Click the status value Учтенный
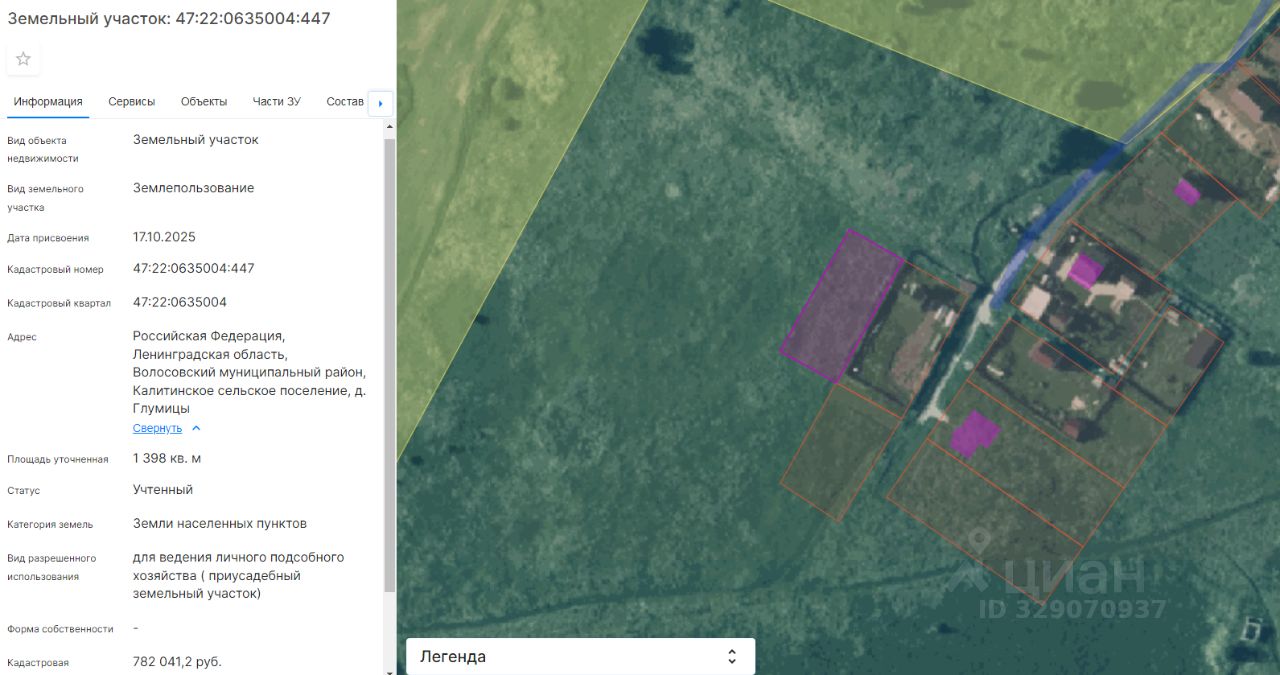This screenshot has height=675, width=1280. (163, 490)
